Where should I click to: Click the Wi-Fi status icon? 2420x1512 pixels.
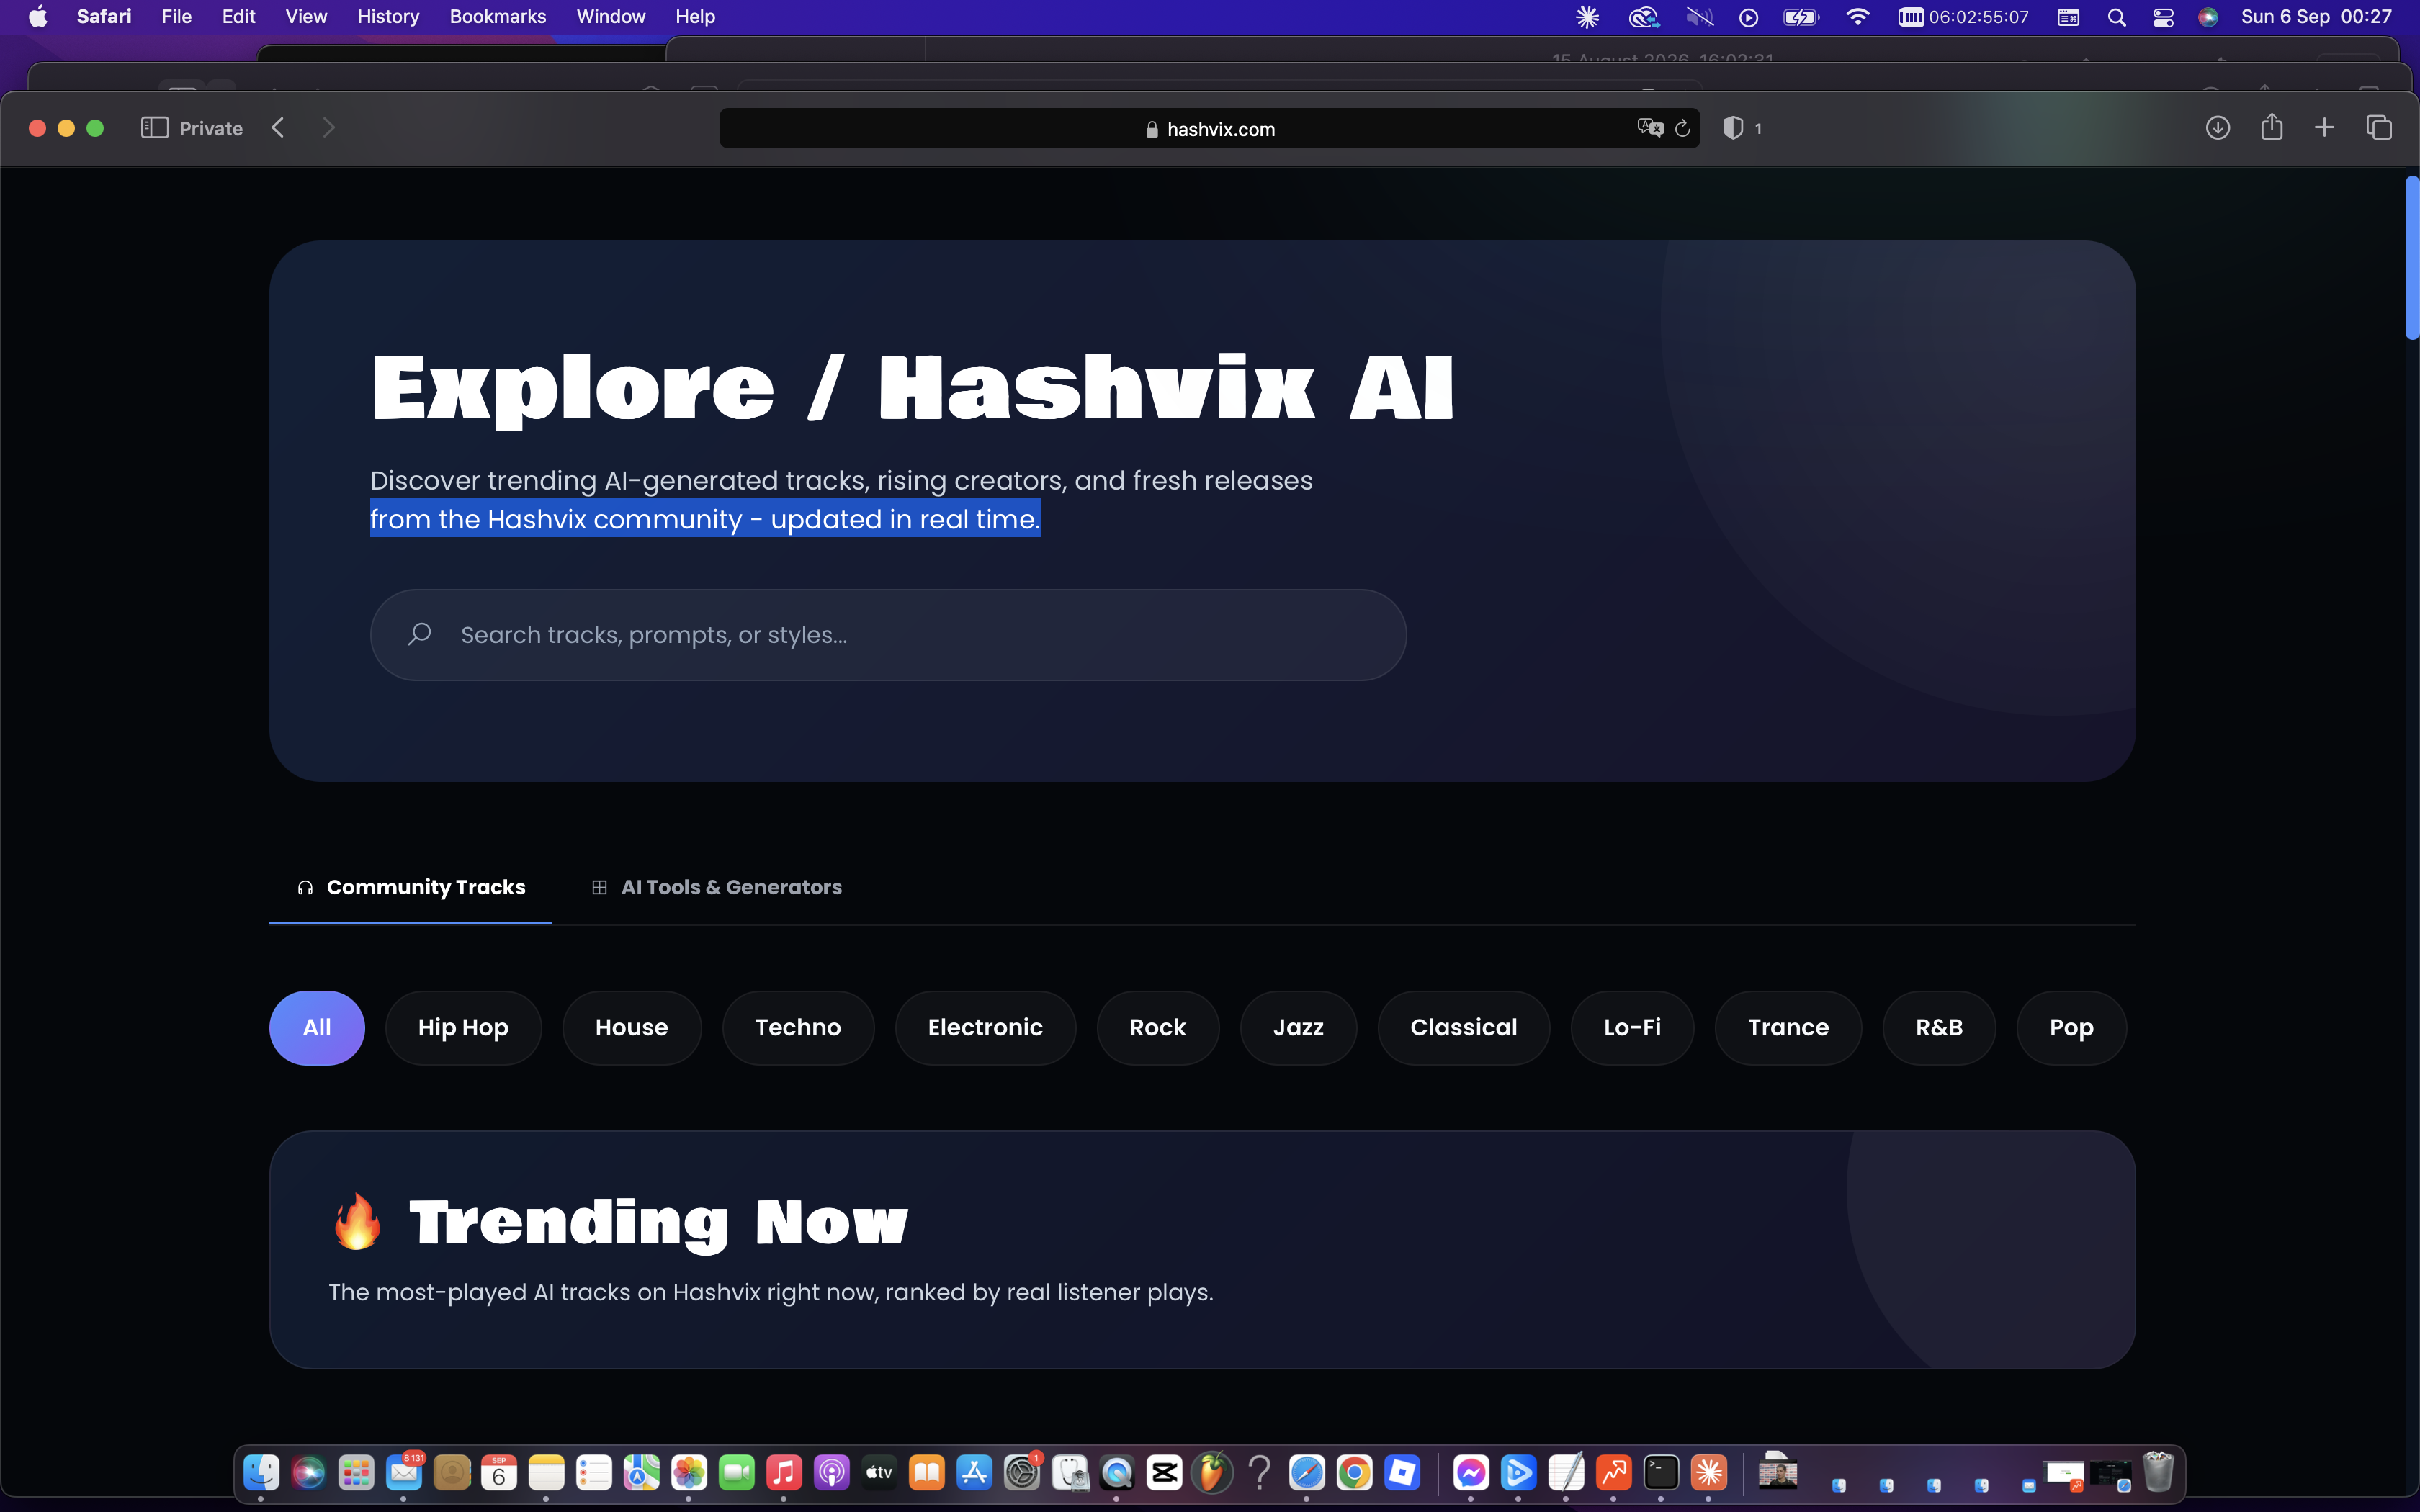click(x=1857, y=17)
